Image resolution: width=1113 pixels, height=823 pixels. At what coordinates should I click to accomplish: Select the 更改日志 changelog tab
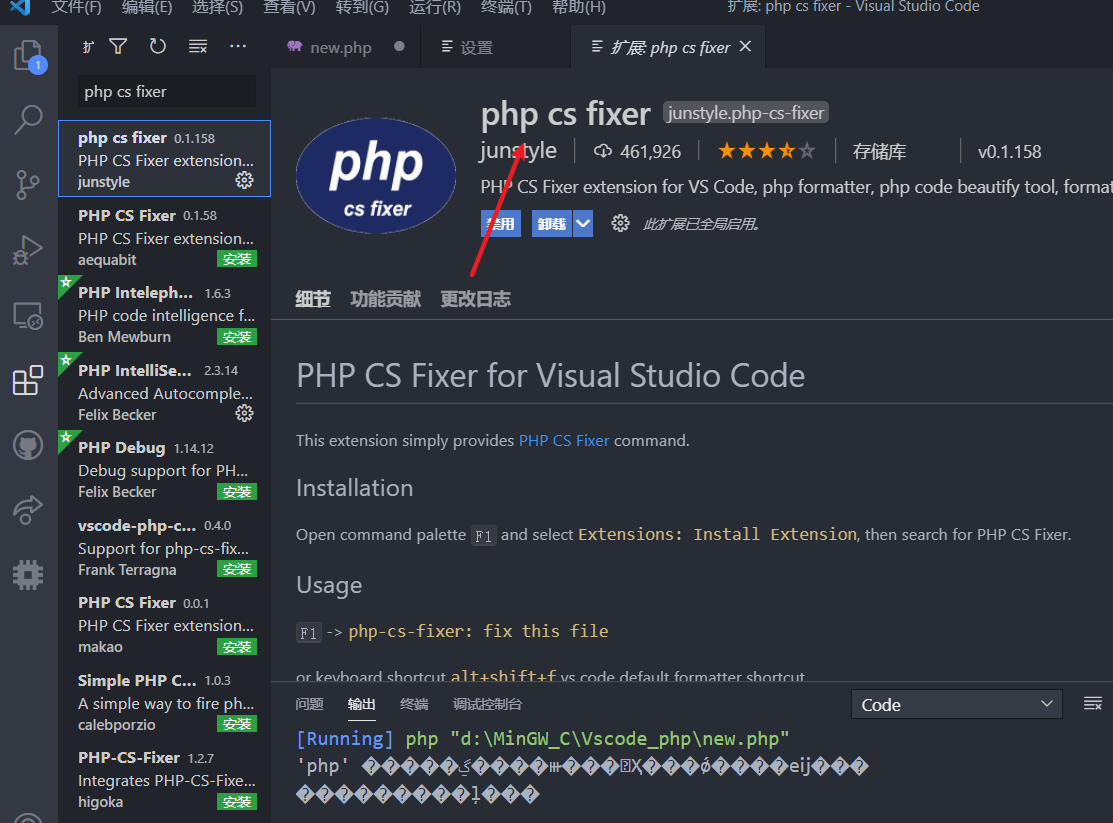click(x=476, y=299)
